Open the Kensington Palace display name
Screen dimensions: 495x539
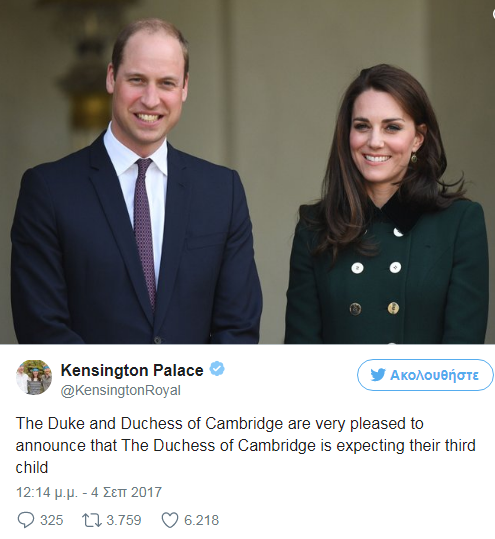click(132, 370)
